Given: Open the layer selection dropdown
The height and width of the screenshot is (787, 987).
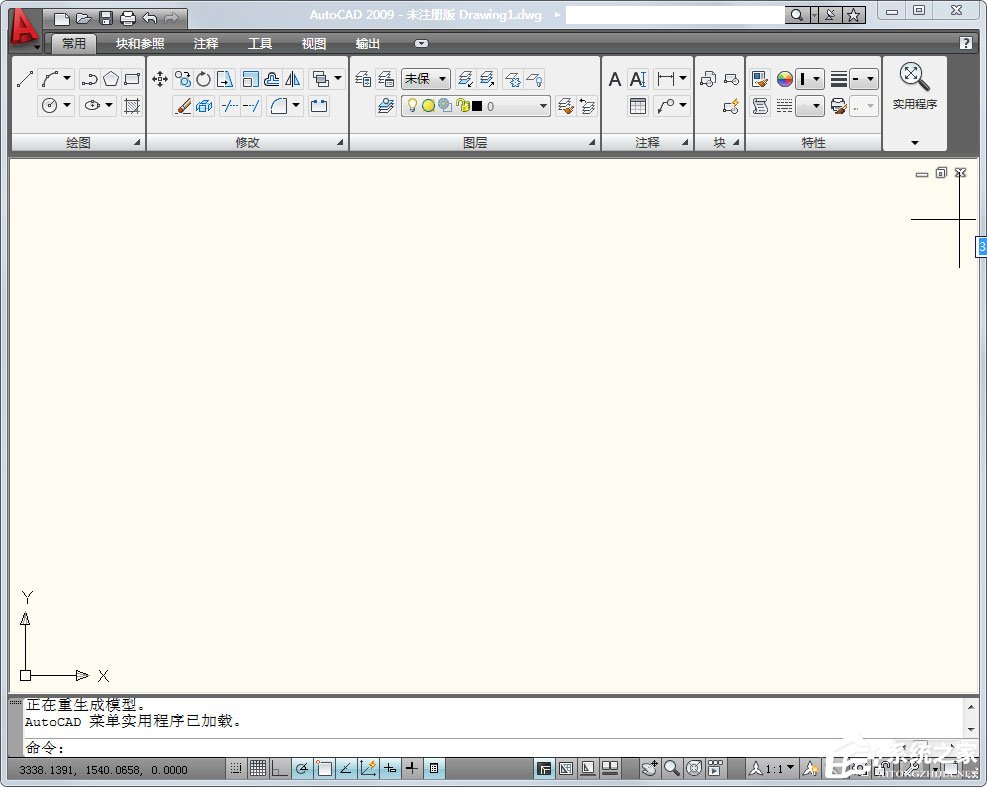Looking at the screenshot, I should pos(542,106).
